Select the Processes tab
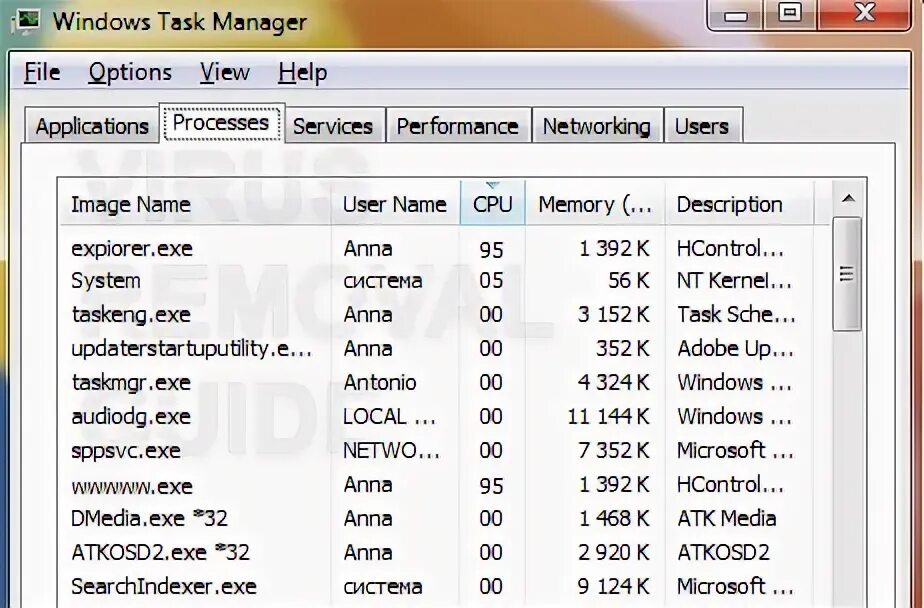924x608 pixels. (x=222, y=123)
